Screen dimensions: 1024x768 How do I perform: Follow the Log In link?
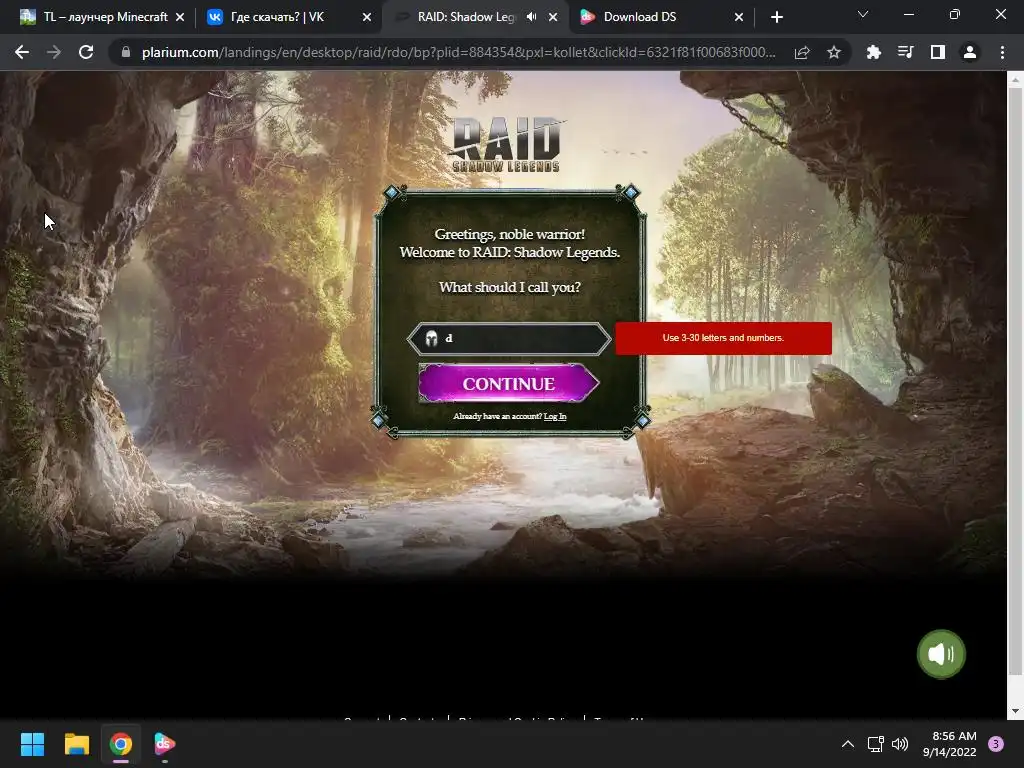coord(554,417)
